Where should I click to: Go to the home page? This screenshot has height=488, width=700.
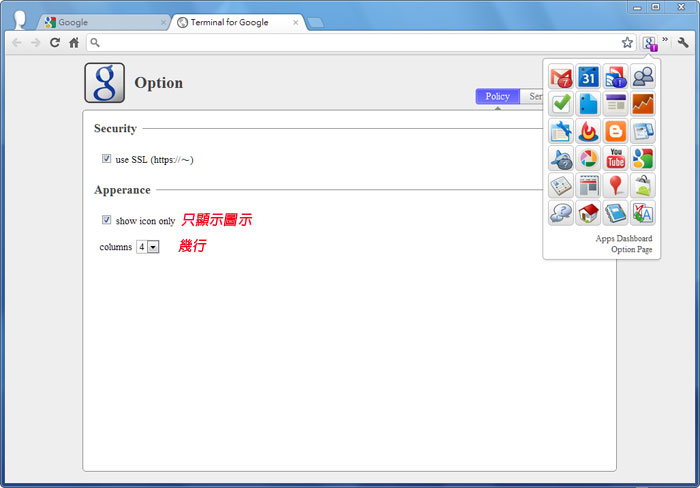(x=74, y=42)
